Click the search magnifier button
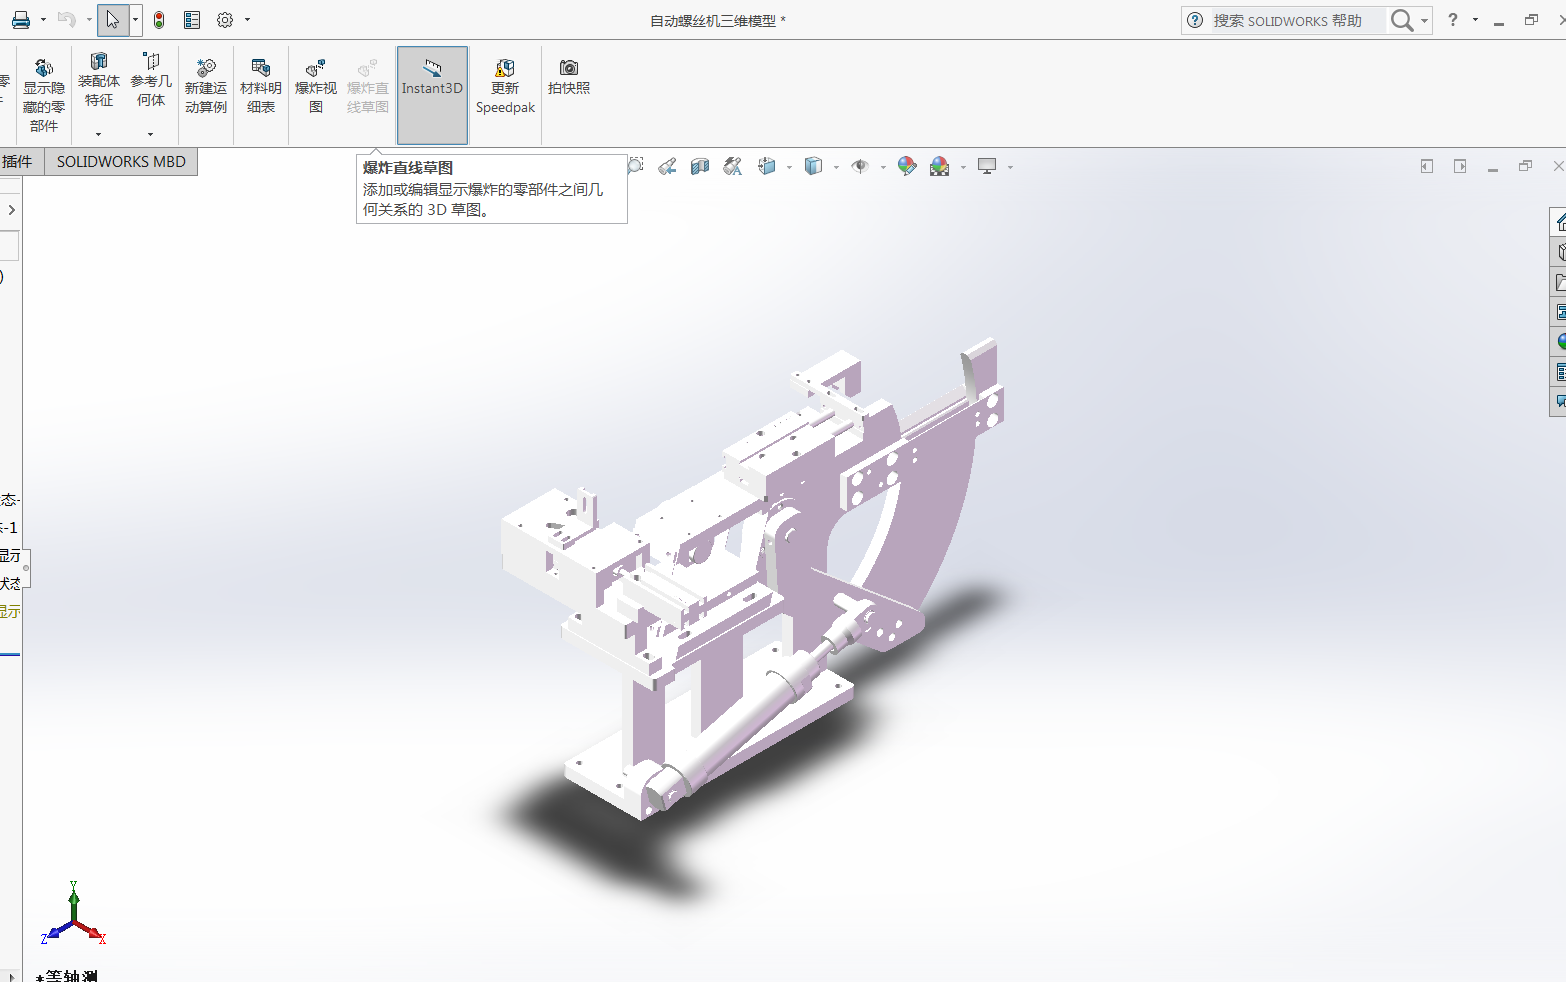This screenshot has height=982, width=1566. point(1402,21)
